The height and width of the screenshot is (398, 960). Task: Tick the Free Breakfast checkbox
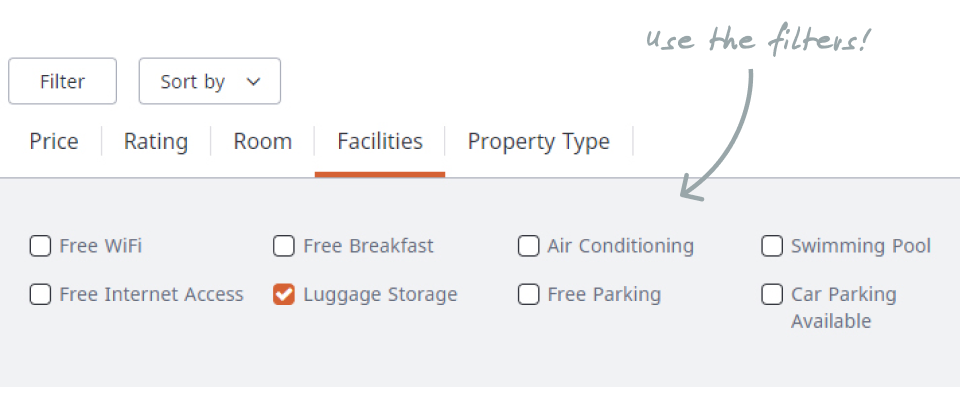(284, 246)
